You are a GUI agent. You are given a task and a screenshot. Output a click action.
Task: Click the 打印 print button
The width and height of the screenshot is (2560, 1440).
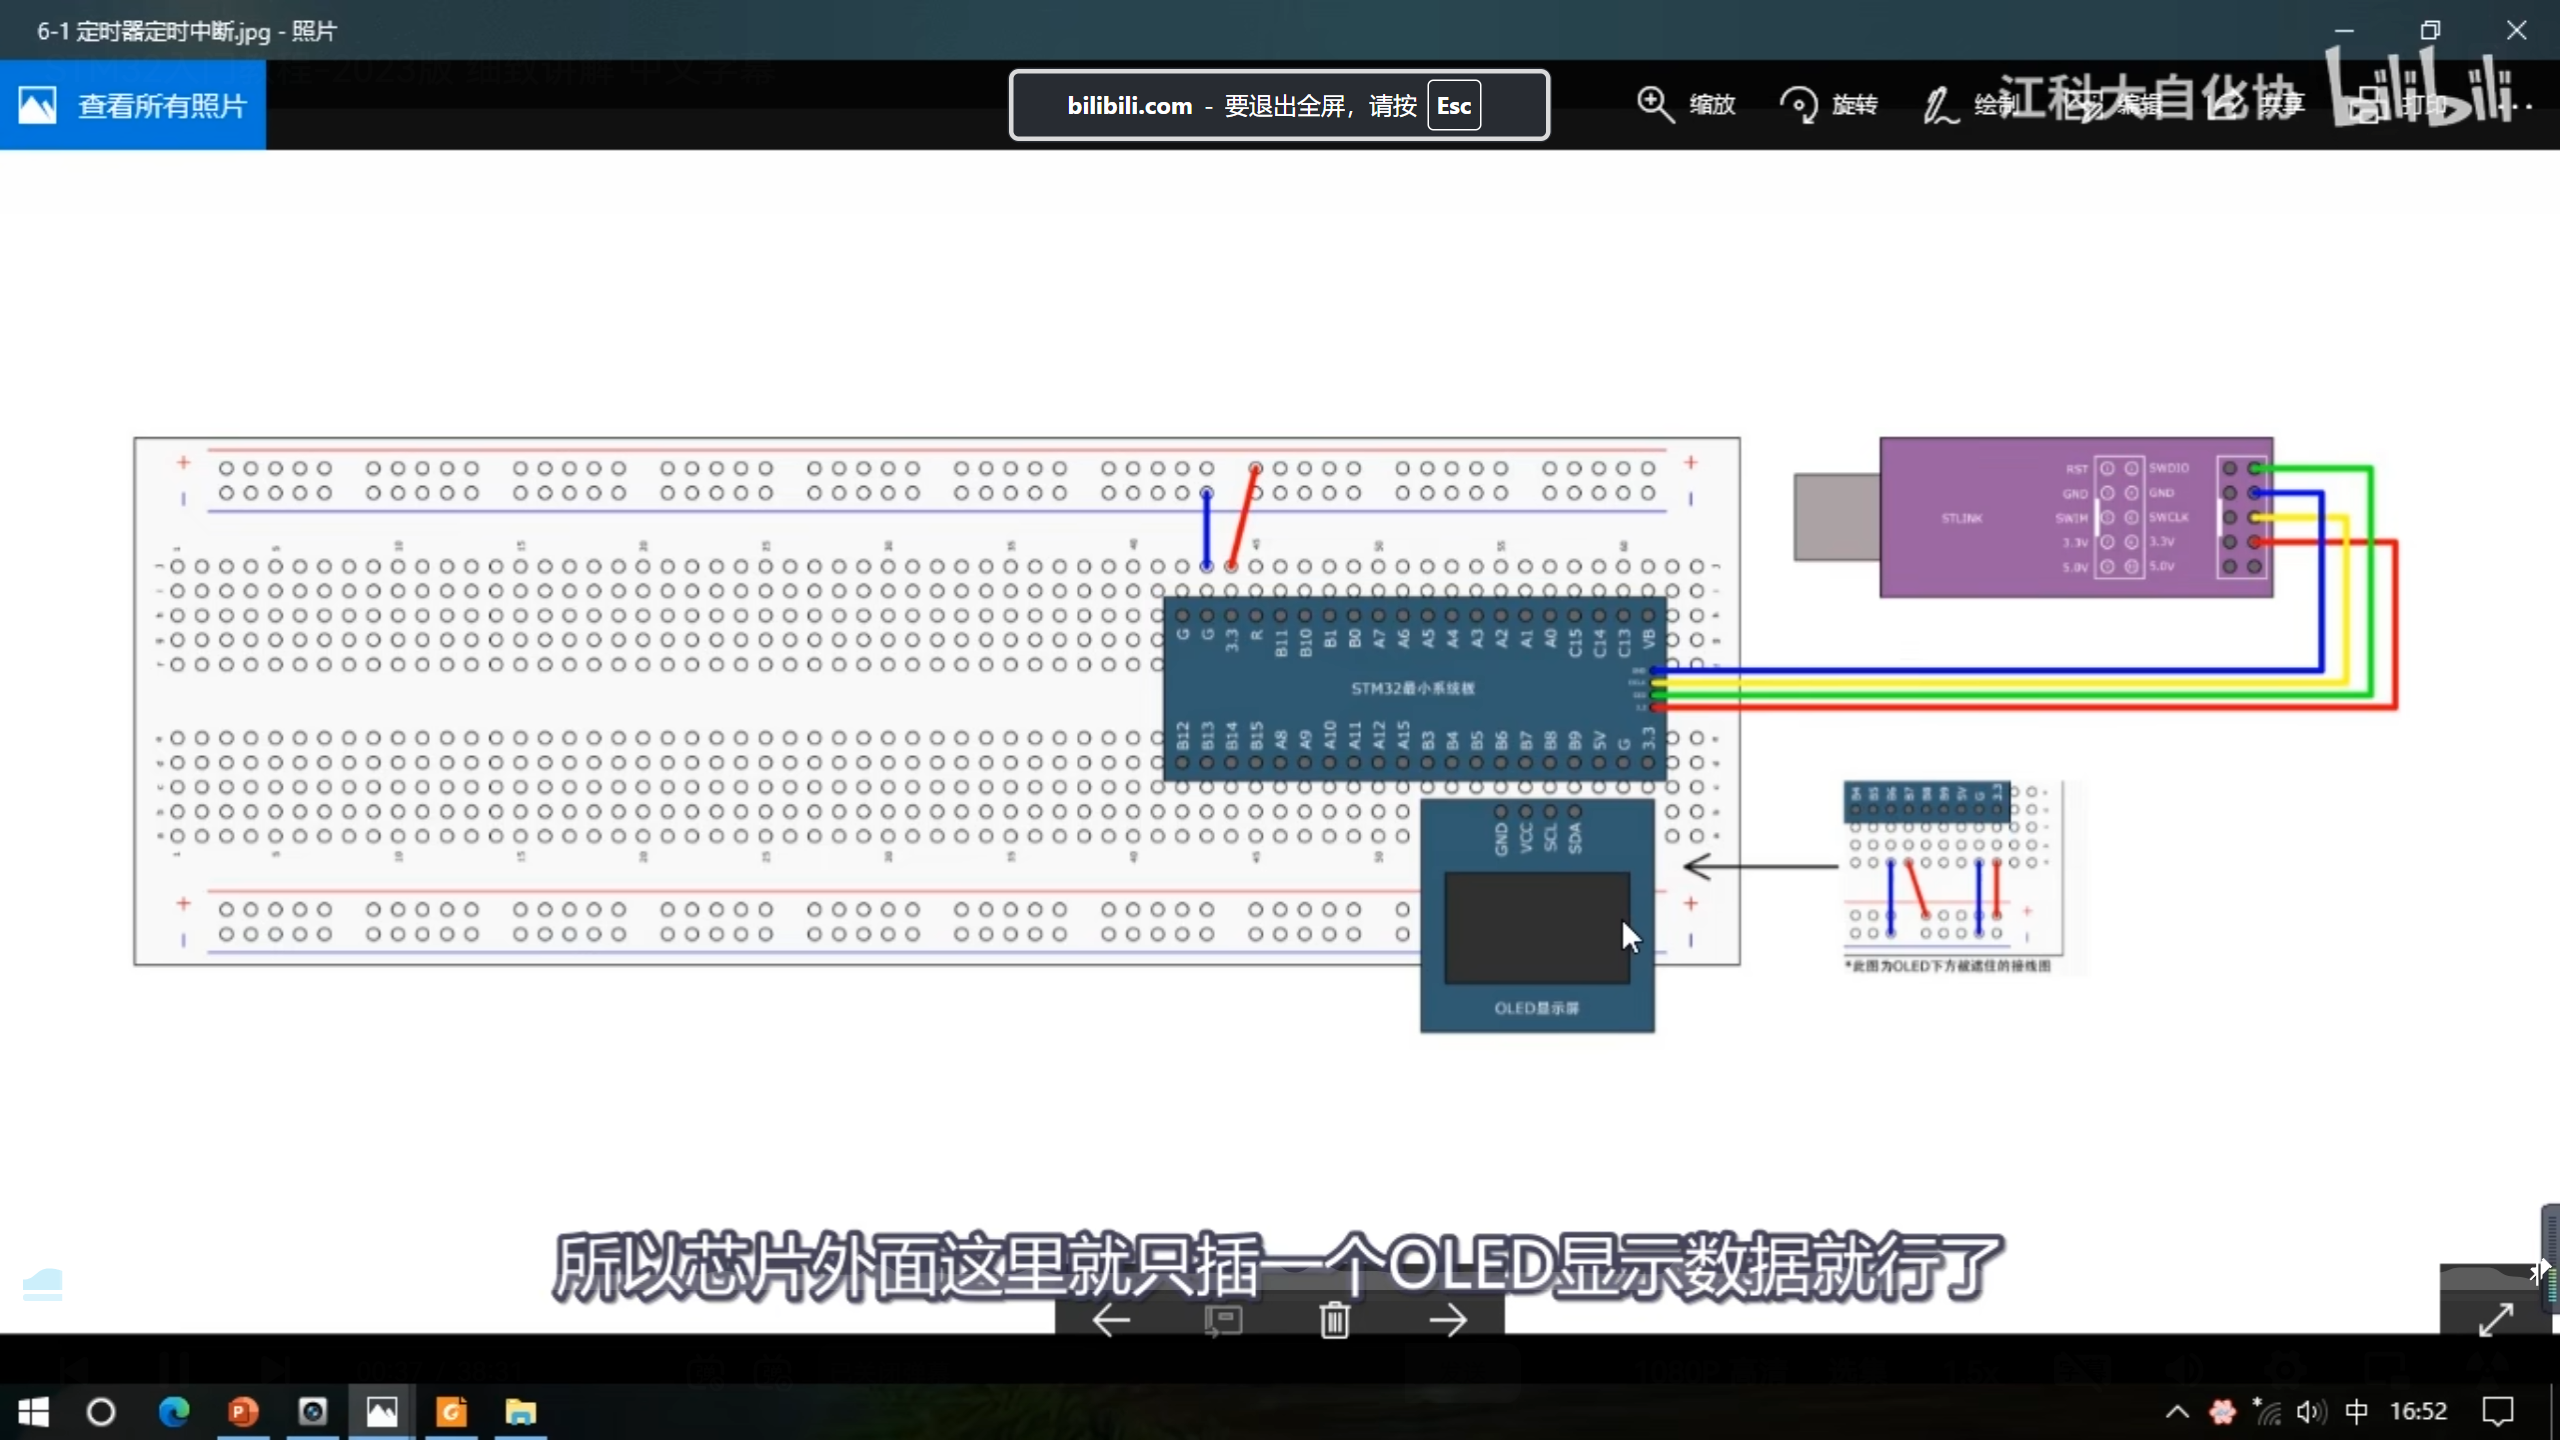[2395, 104]
